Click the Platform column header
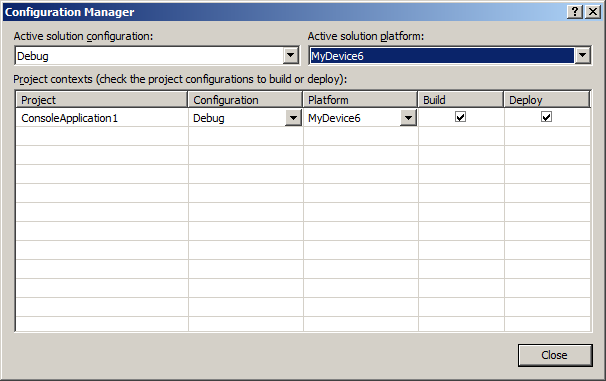 pyautogui.click(x=360, y=100)
